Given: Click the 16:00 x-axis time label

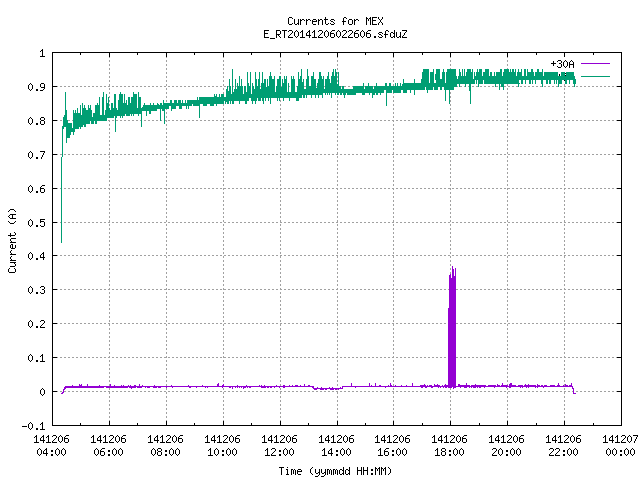Looking at the screenshot, I should [x=392, y=452].
